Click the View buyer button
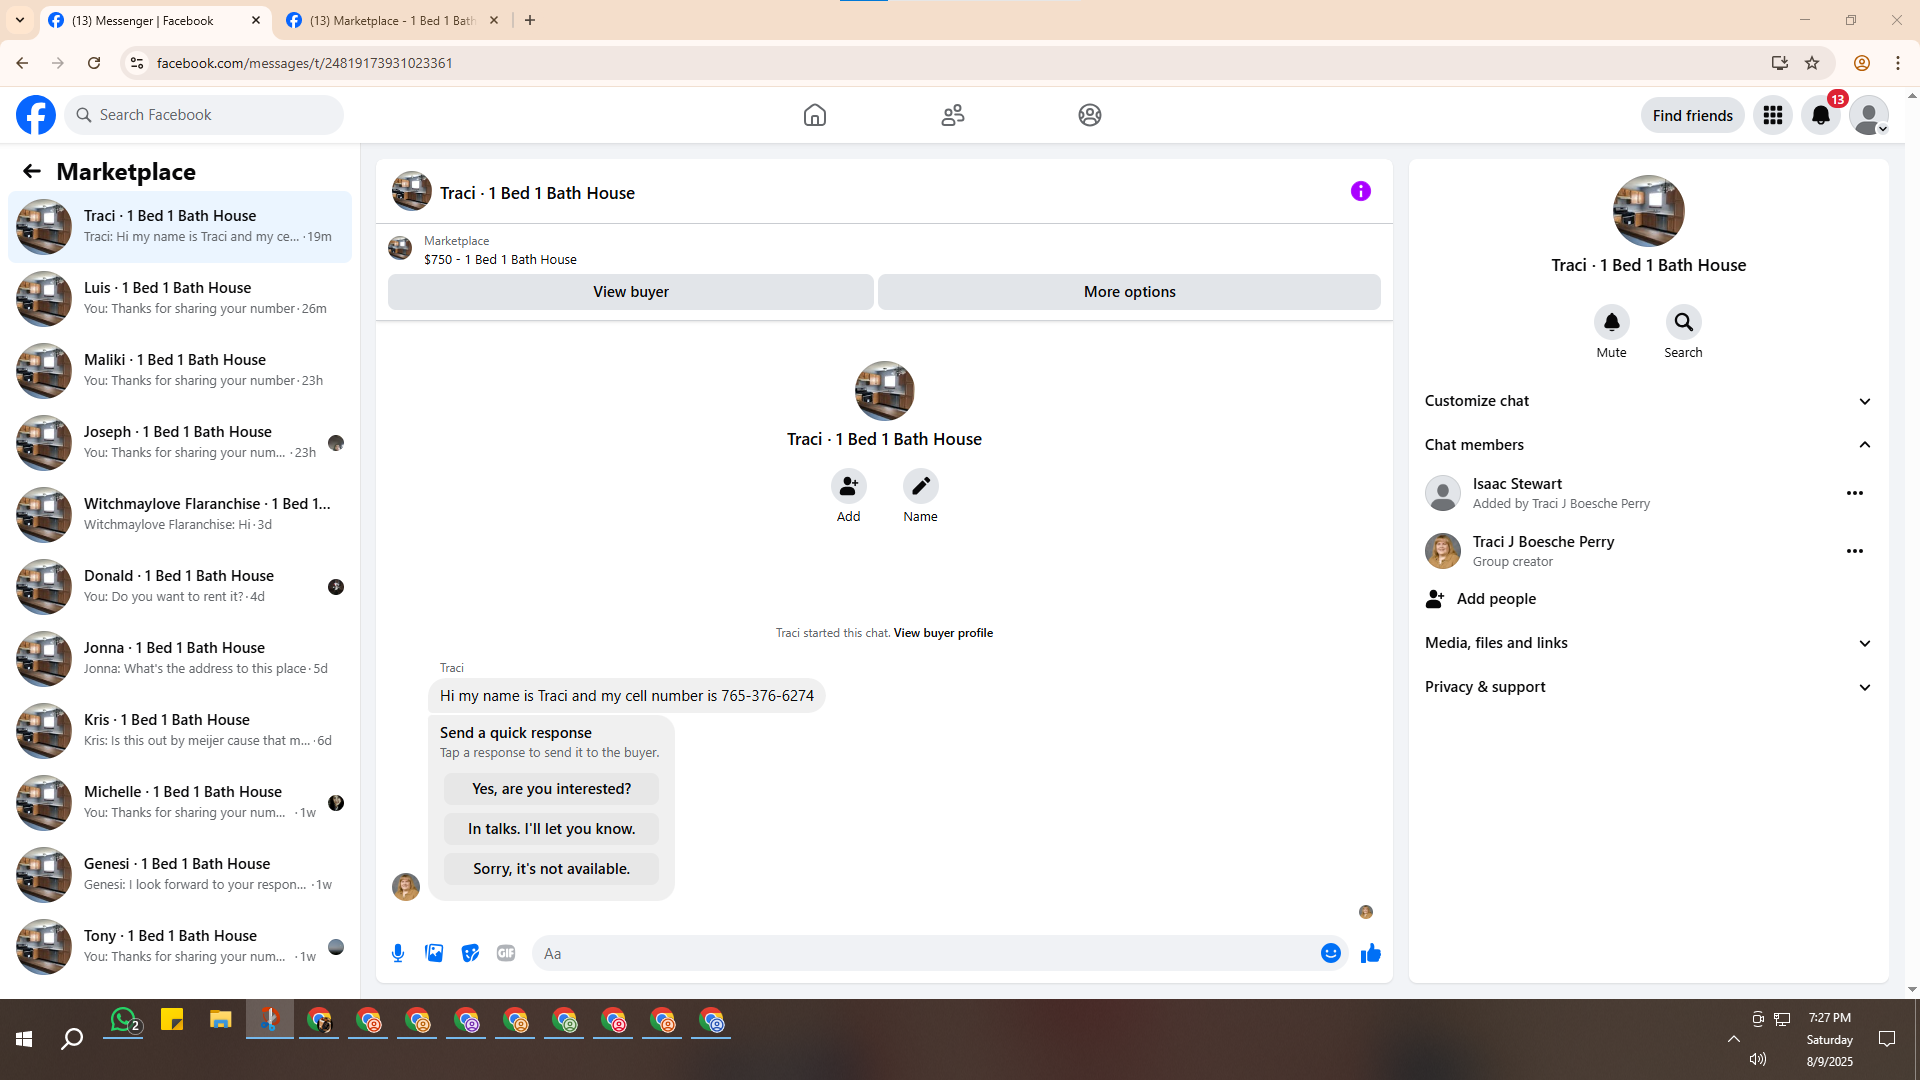 click(630, 292)
